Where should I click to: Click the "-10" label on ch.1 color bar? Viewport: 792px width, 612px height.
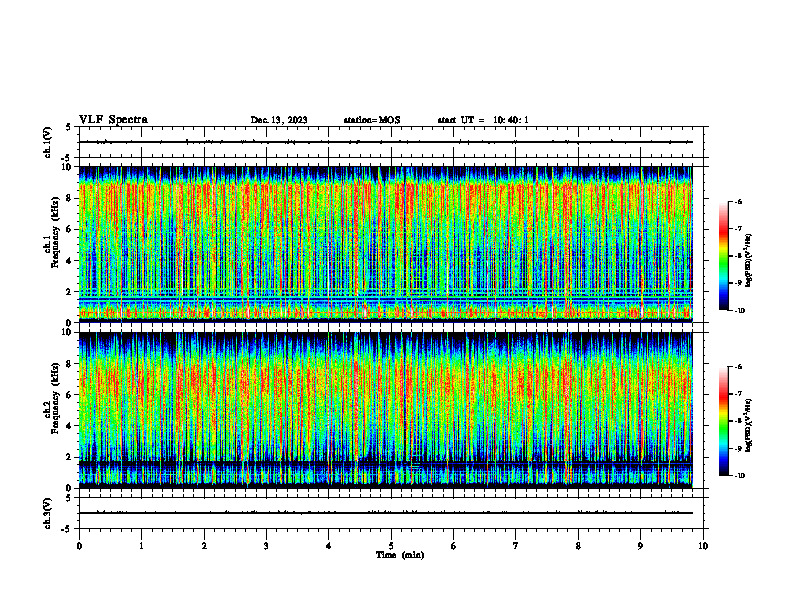click(740, 311)
